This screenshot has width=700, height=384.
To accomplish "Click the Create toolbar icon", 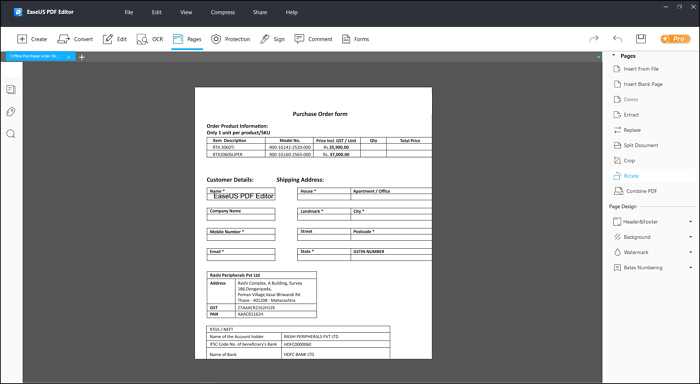I will tap(32, 39).
